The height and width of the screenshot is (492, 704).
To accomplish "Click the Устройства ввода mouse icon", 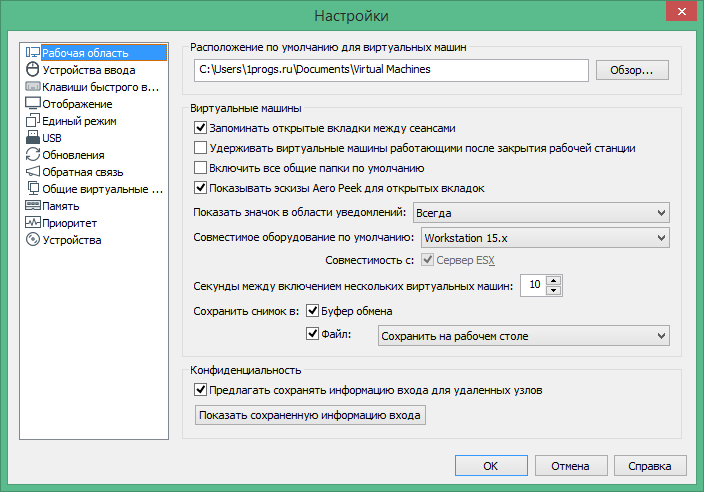I will tap(32, 70).
